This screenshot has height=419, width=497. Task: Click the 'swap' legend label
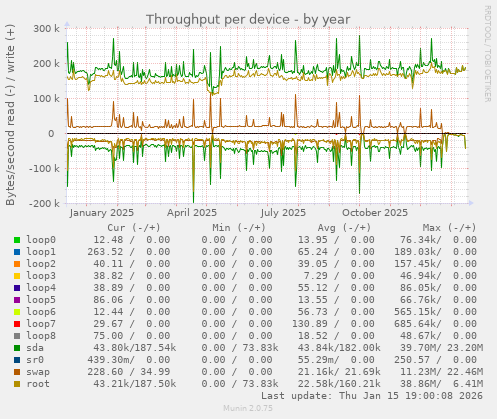point(38,372)
